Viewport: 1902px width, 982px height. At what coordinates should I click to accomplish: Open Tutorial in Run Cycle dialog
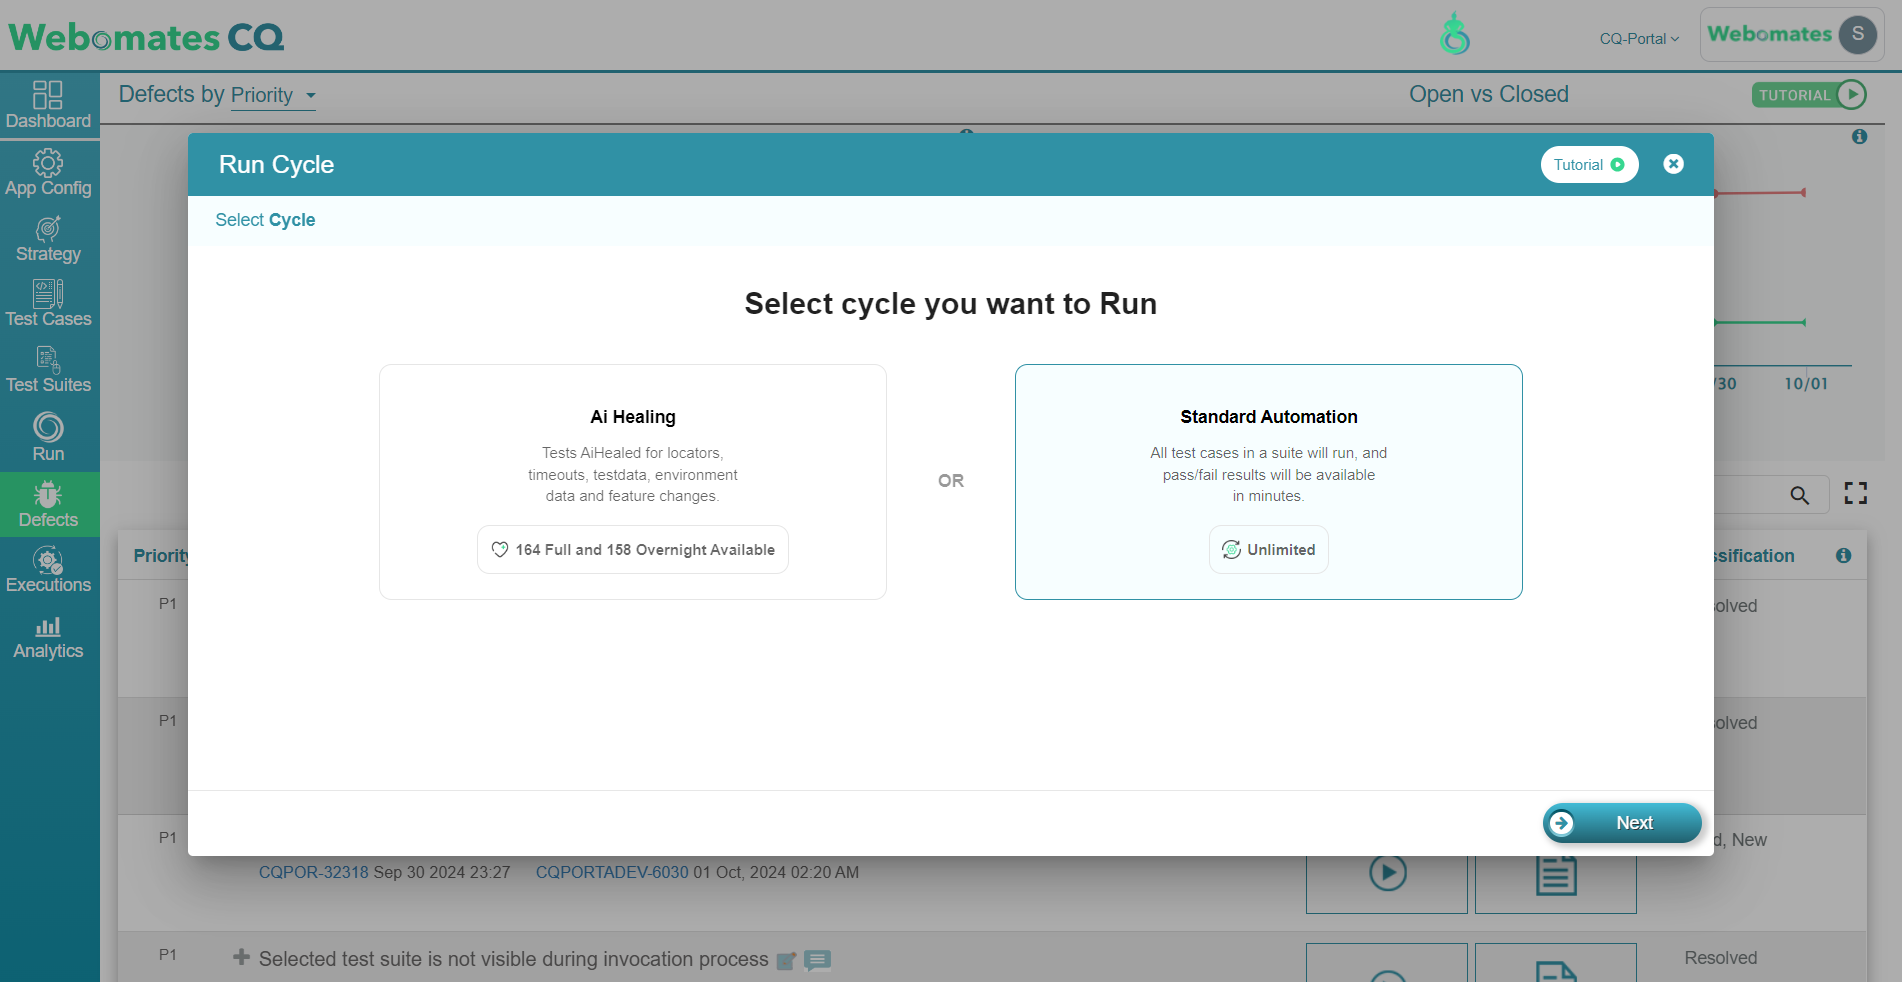(1589, 165)
